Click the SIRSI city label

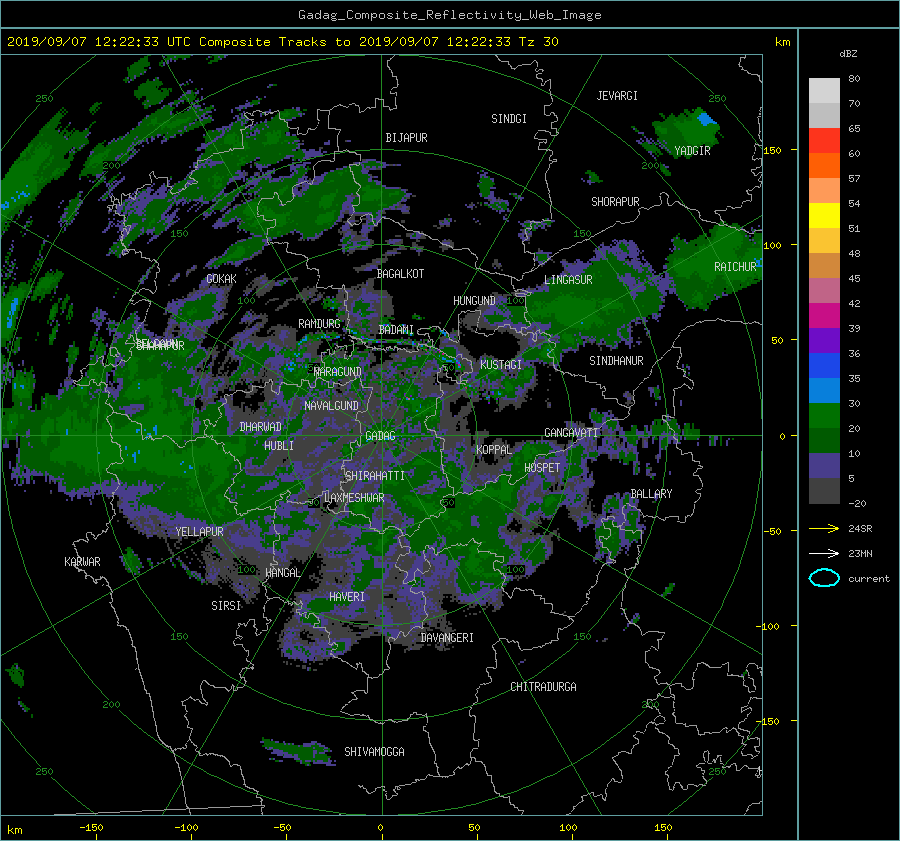(226, 606)
